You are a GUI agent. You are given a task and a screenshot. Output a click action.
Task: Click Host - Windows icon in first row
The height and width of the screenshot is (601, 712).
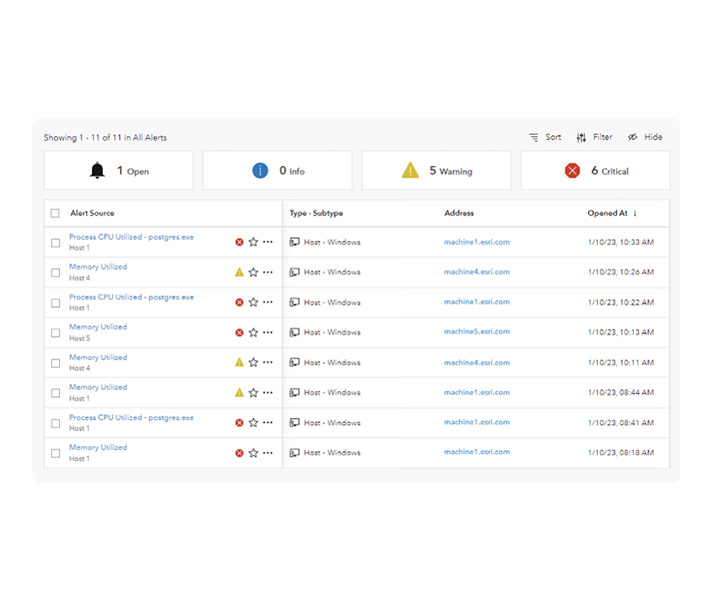pyautogui.click(x=295, y=242)
